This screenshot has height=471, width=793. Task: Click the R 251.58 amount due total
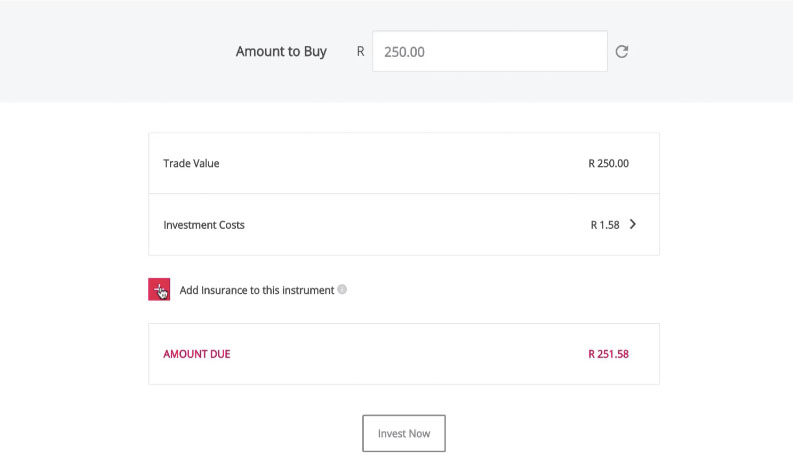click(609, 354)
